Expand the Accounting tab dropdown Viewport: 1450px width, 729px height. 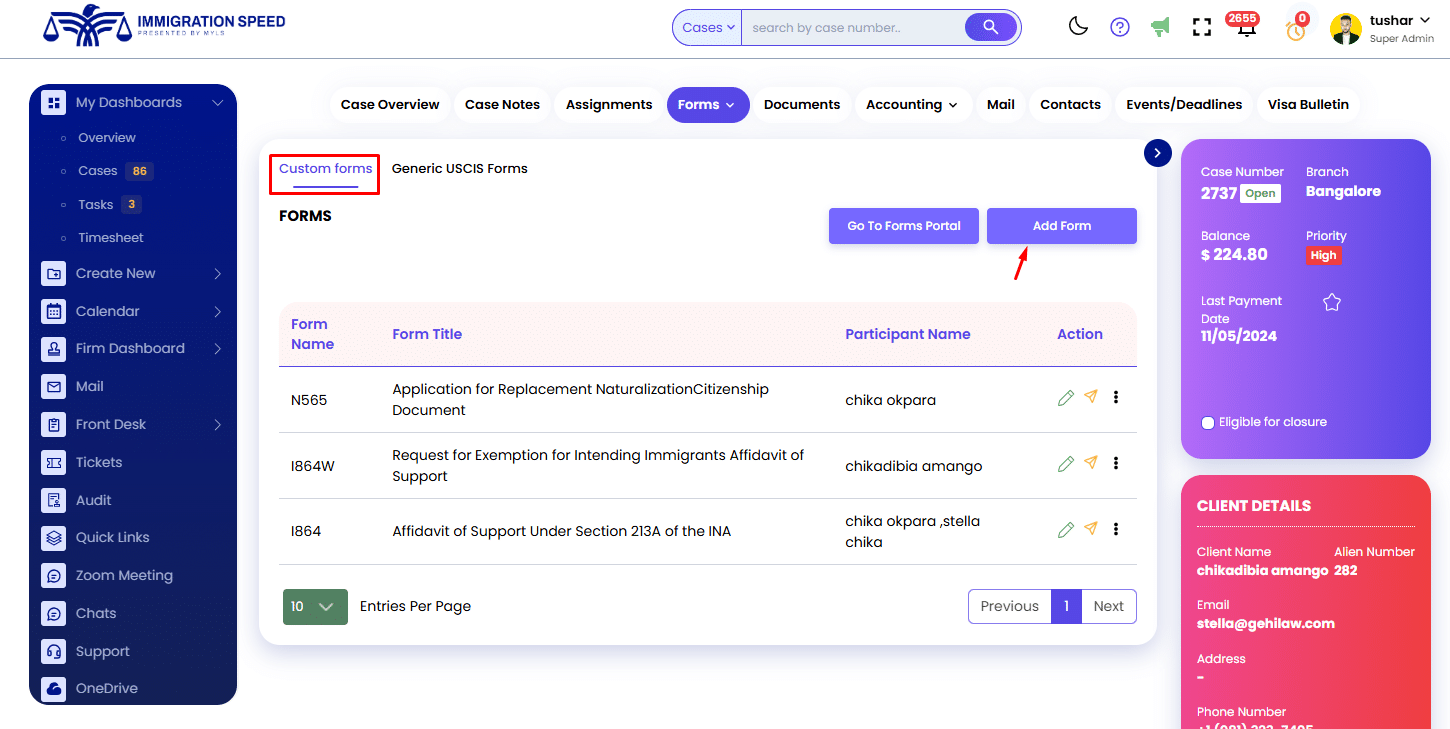912,105
